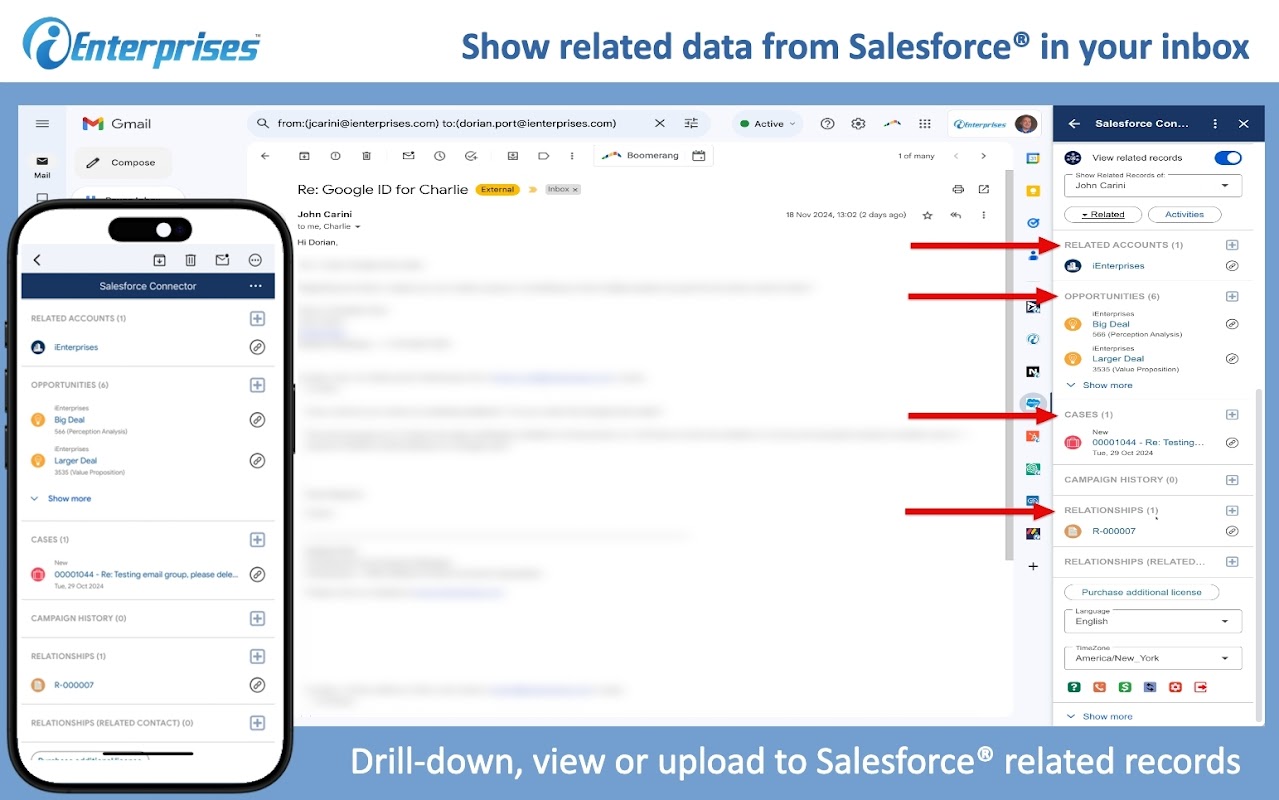Add a new case in side panel

1232,415
